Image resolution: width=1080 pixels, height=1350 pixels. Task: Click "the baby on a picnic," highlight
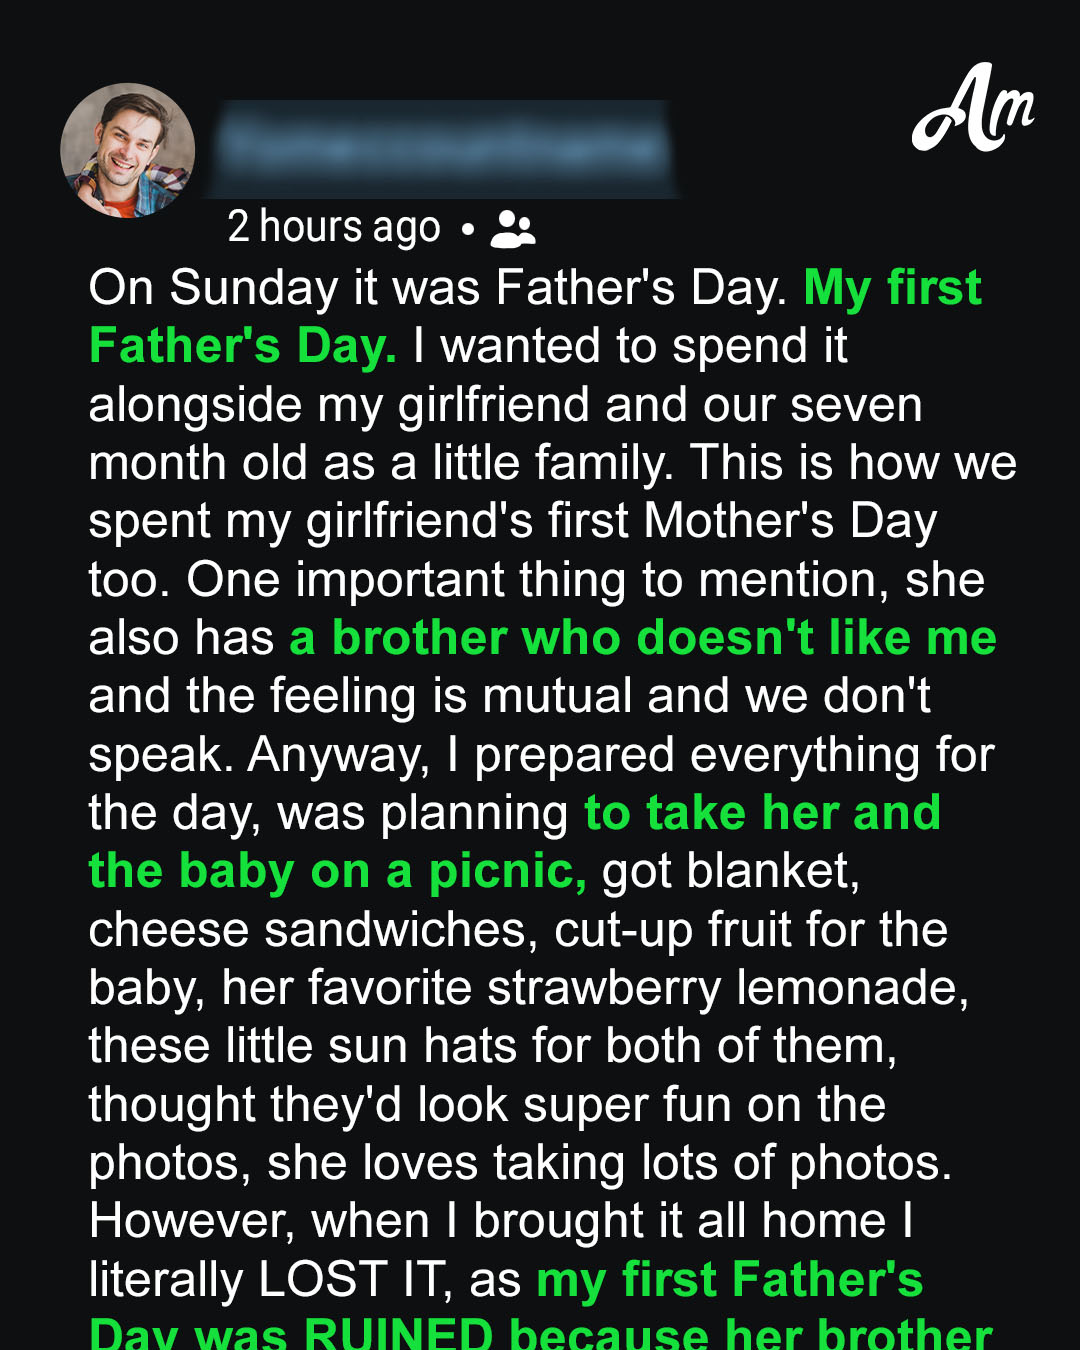[x=338, y=872]
